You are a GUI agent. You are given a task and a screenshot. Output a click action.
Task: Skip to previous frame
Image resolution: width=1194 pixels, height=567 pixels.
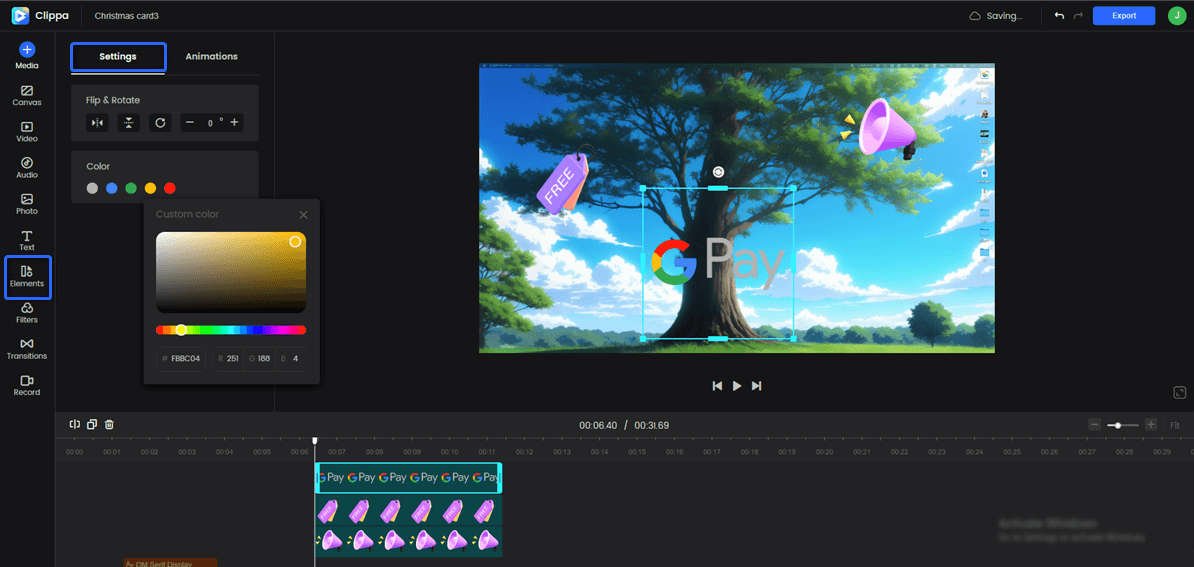717,386
